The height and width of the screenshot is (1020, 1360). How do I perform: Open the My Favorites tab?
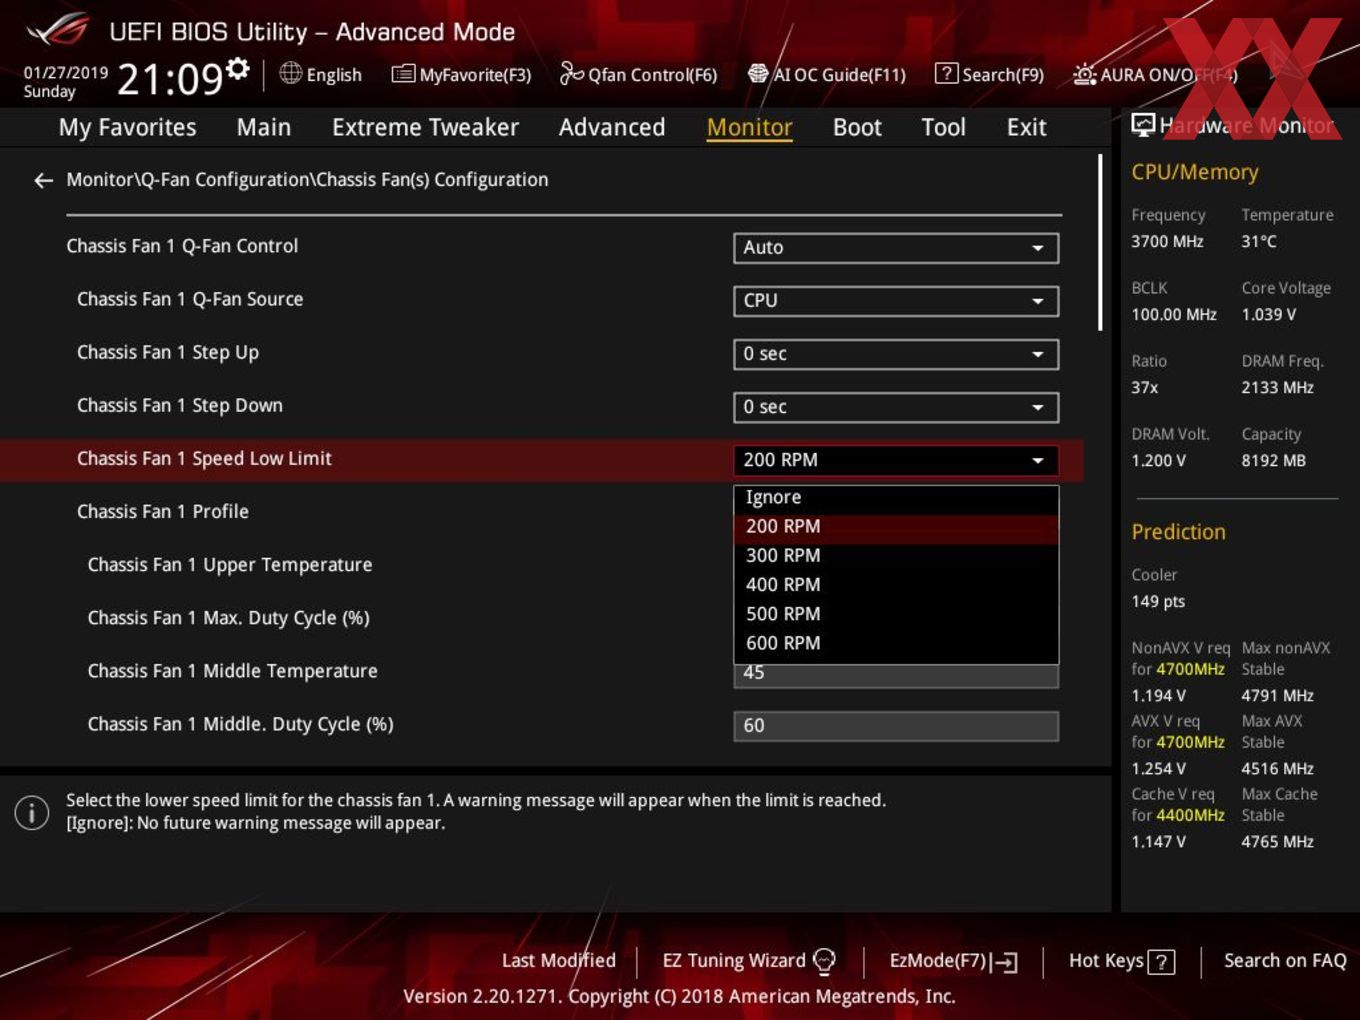tap(127, 127)
